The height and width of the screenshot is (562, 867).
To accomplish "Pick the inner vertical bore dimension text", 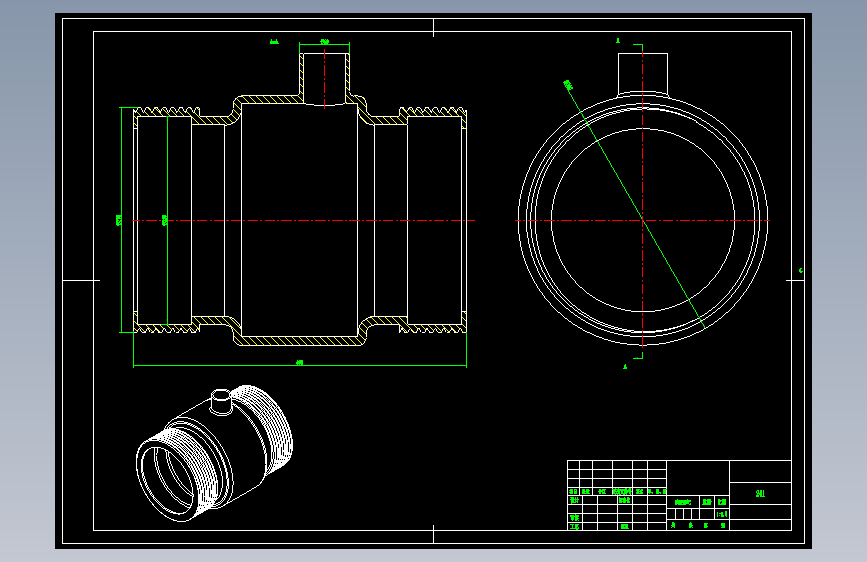I will pyautogui.click(x=164, y=220).
